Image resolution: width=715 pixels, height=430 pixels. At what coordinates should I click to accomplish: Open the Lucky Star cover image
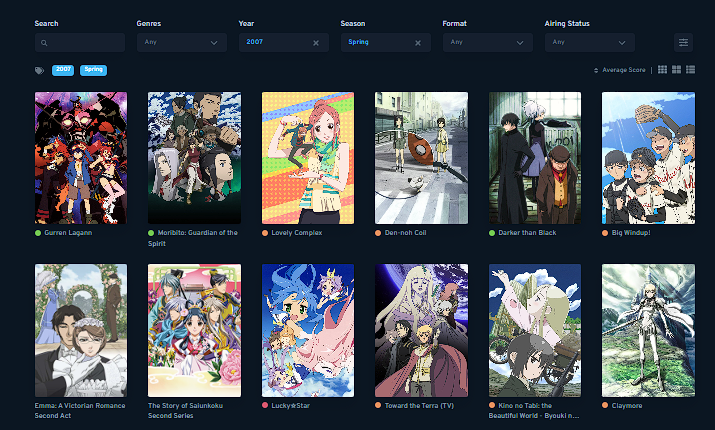tap(308, 331)
